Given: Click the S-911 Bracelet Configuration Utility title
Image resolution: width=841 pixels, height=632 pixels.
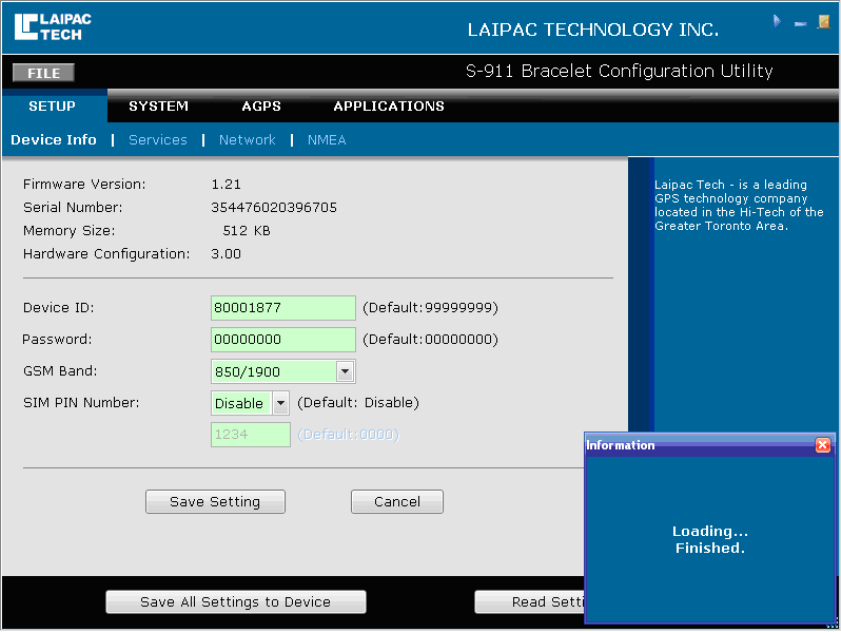Looking at the screenshot, I should click(x=619, y=71).
